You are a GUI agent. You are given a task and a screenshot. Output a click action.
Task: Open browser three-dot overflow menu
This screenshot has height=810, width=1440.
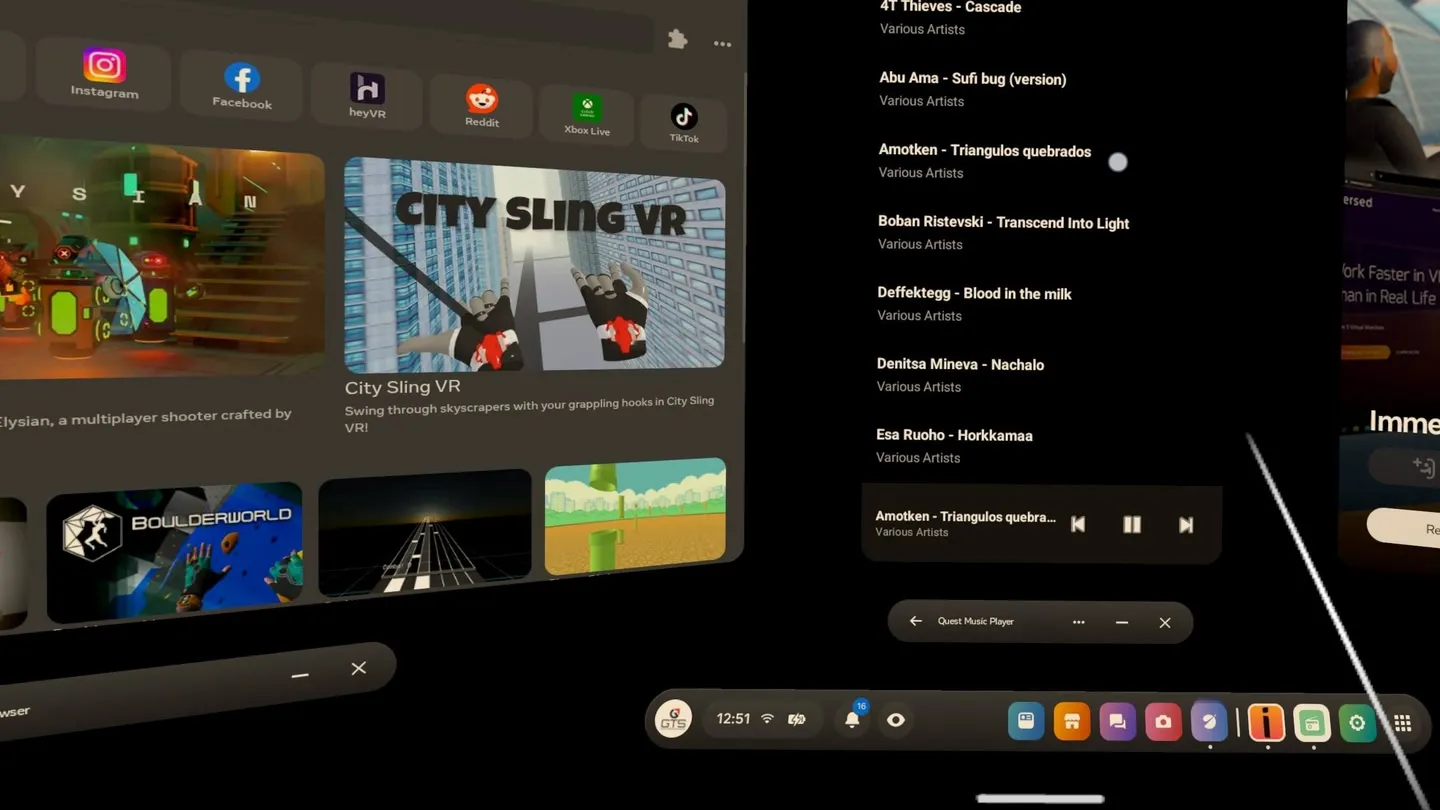pos(722,44)
